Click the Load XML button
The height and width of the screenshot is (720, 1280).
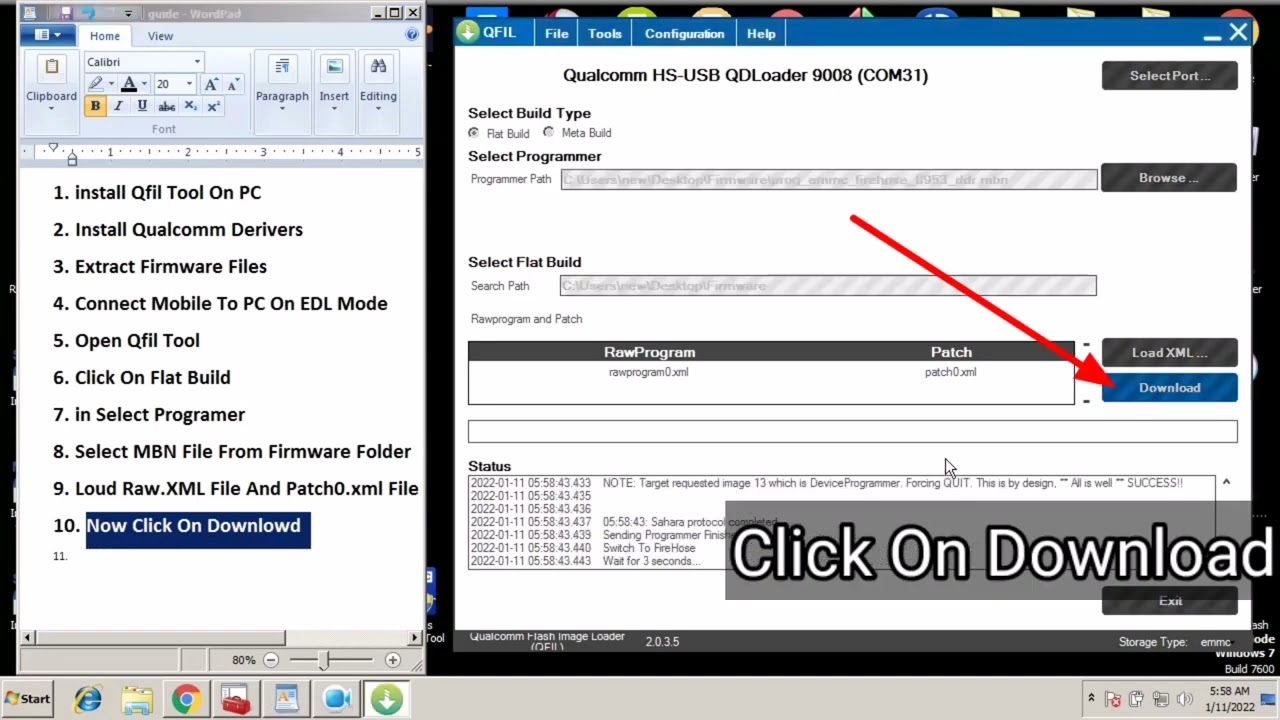point(1169,352)
